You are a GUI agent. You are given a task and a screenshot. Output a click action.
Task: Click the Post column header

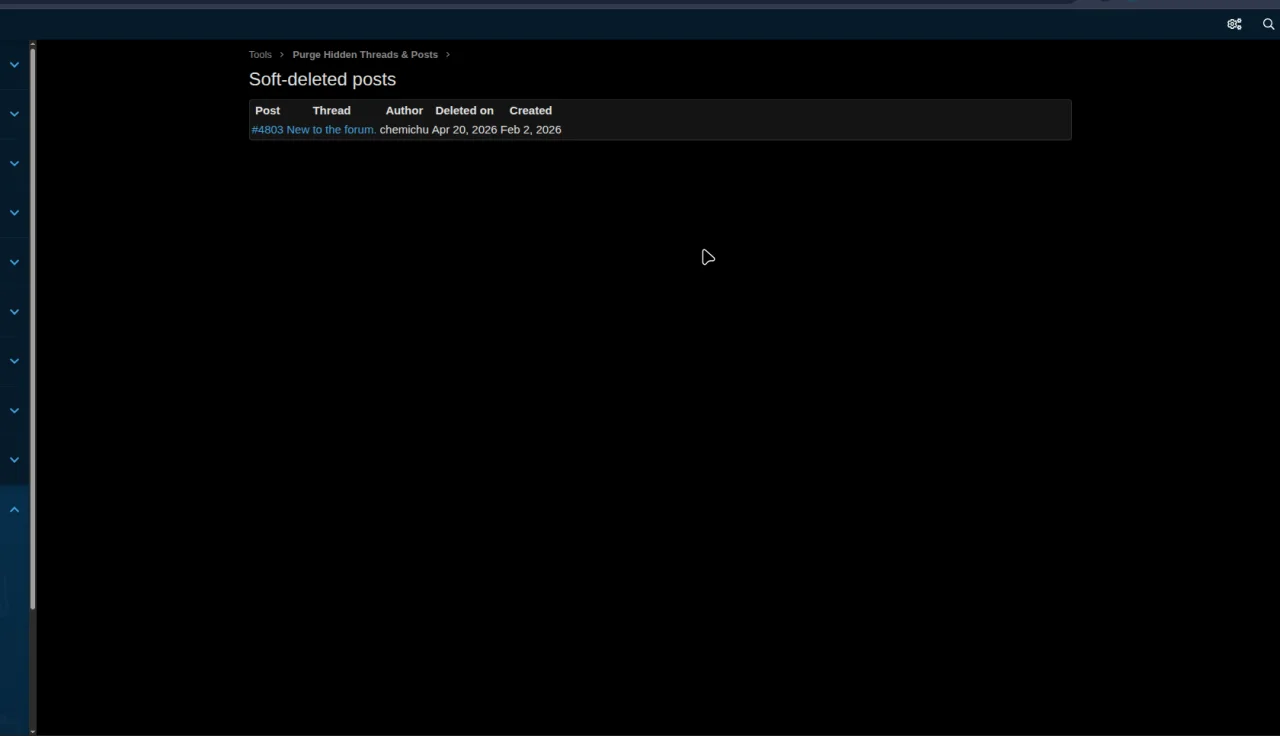(x=267, y=110)
